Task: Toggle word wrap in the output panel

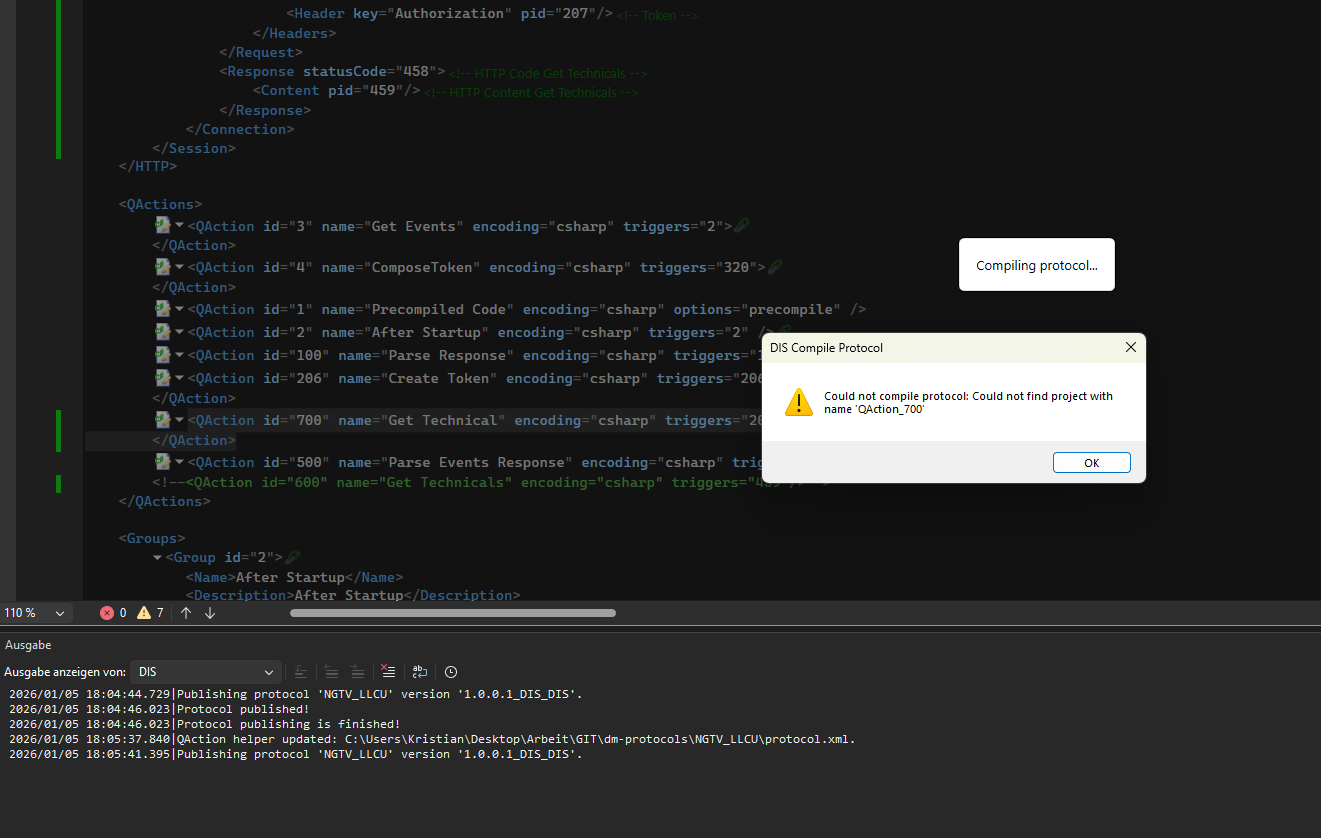Action: 420,672
